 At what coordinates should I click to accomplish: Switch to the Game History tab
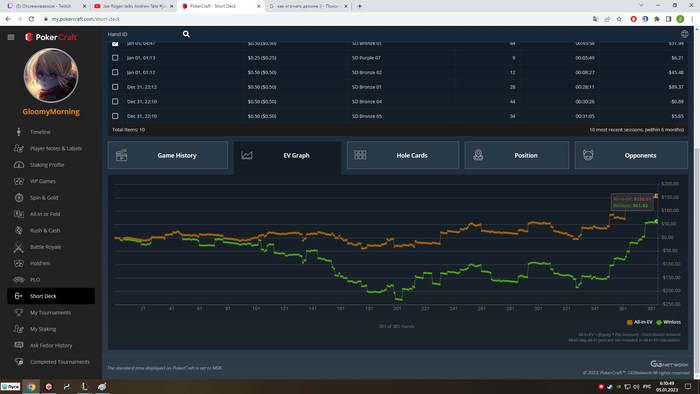click(168, 155)
